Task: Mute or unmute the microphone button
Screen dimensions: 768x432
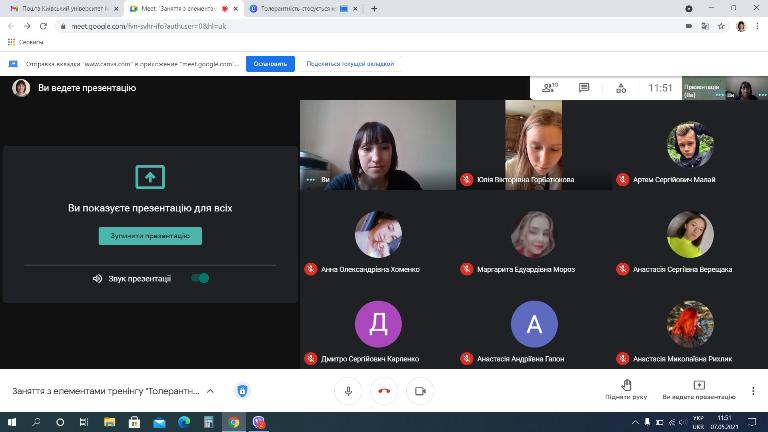Action: [x=348, y=391]
